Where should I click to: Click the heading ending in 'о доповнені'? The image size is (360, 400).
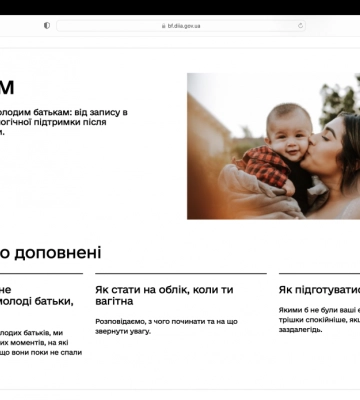click(x=50, y=253)
